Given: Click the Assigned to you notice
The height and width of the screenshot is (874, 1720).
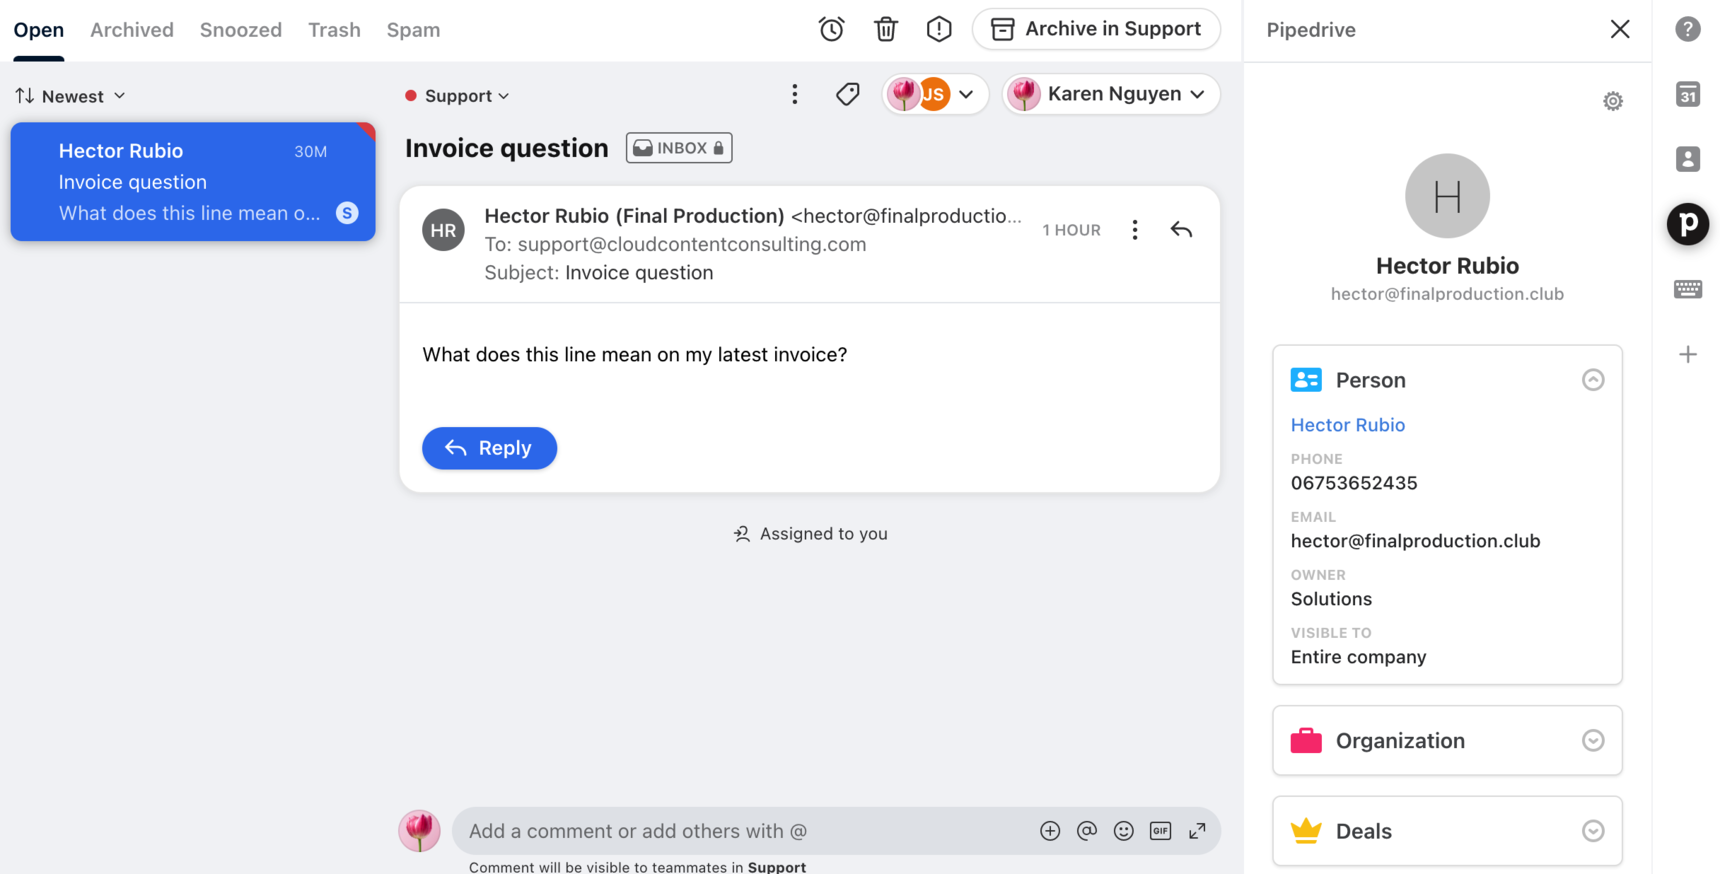Looking at the screenshot, I should point(810,534).
